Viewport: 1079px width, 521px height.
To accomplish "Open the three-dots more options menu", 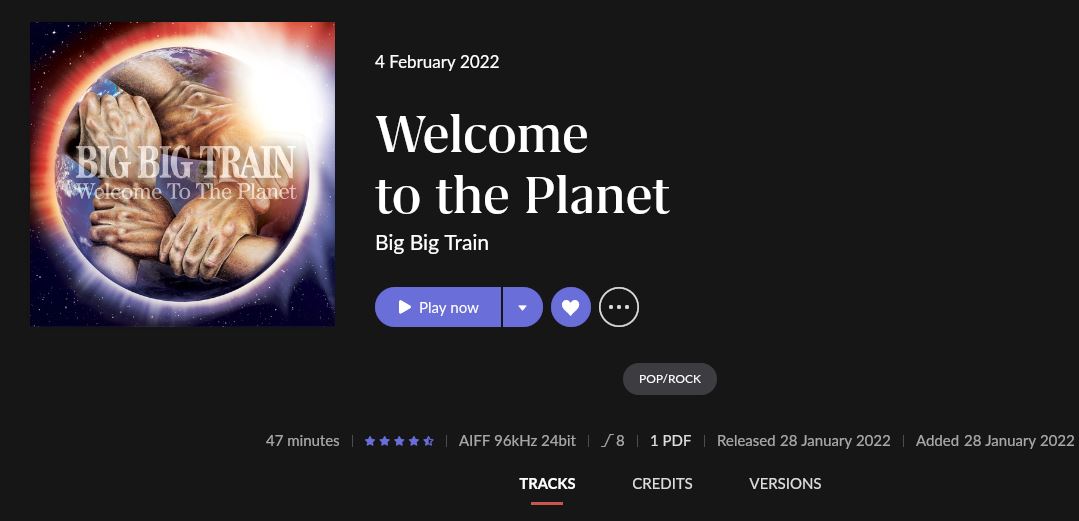I will 619,307.
